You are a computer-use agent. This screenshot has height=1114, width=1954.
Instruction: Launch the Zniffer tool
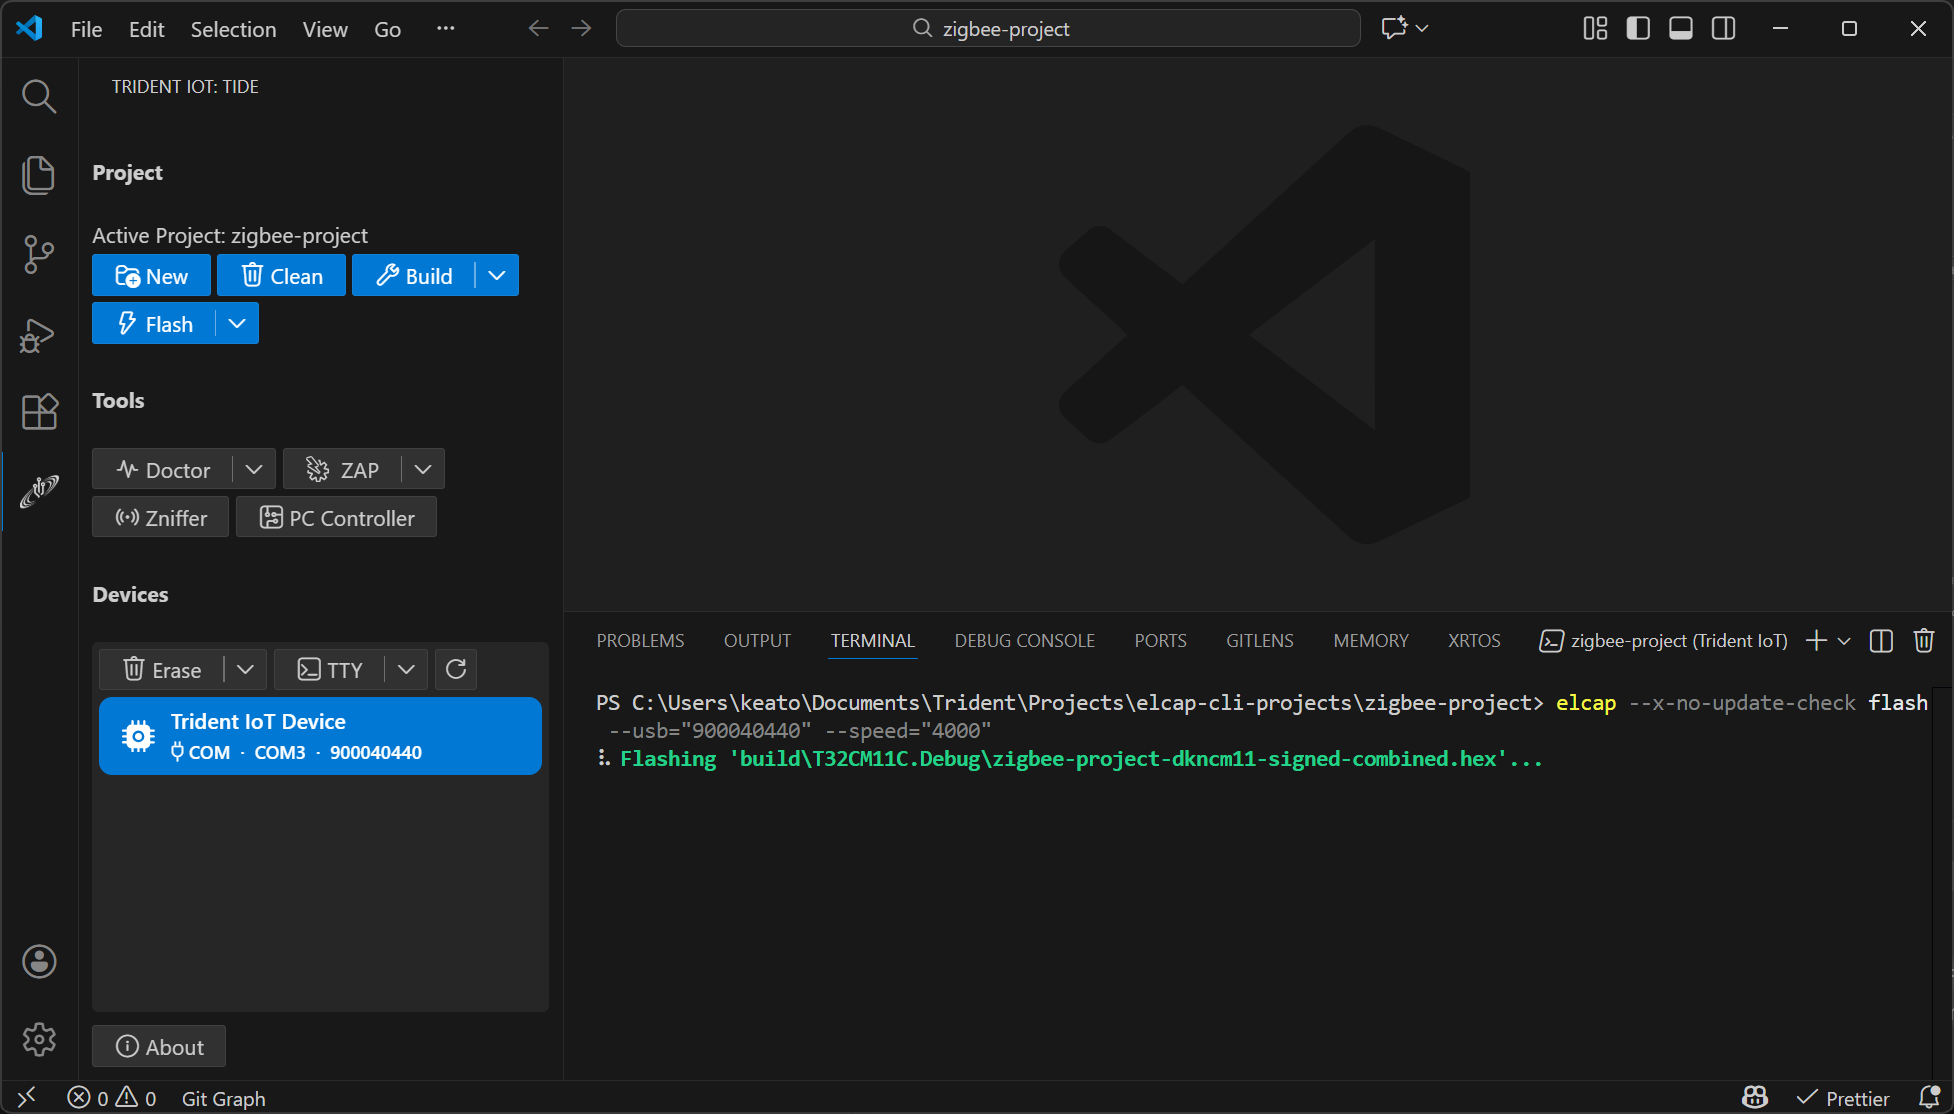(160, 518)
